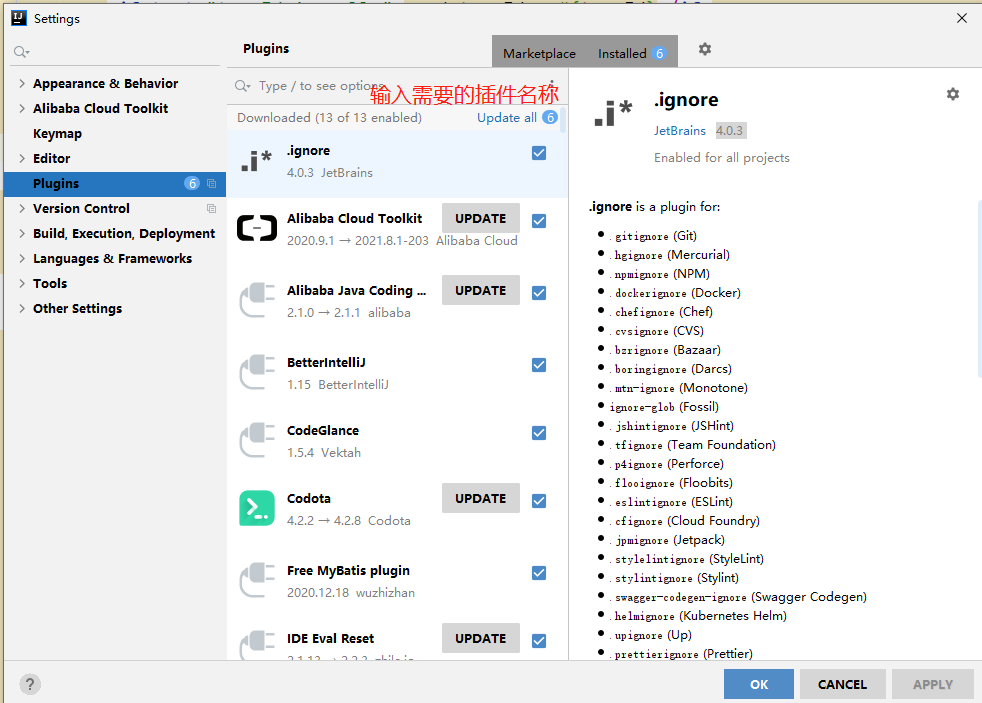Select BetterIntelliJ plugin name in list
The width and height of the screenshot is (982, 703).
(x=326, y=362)
